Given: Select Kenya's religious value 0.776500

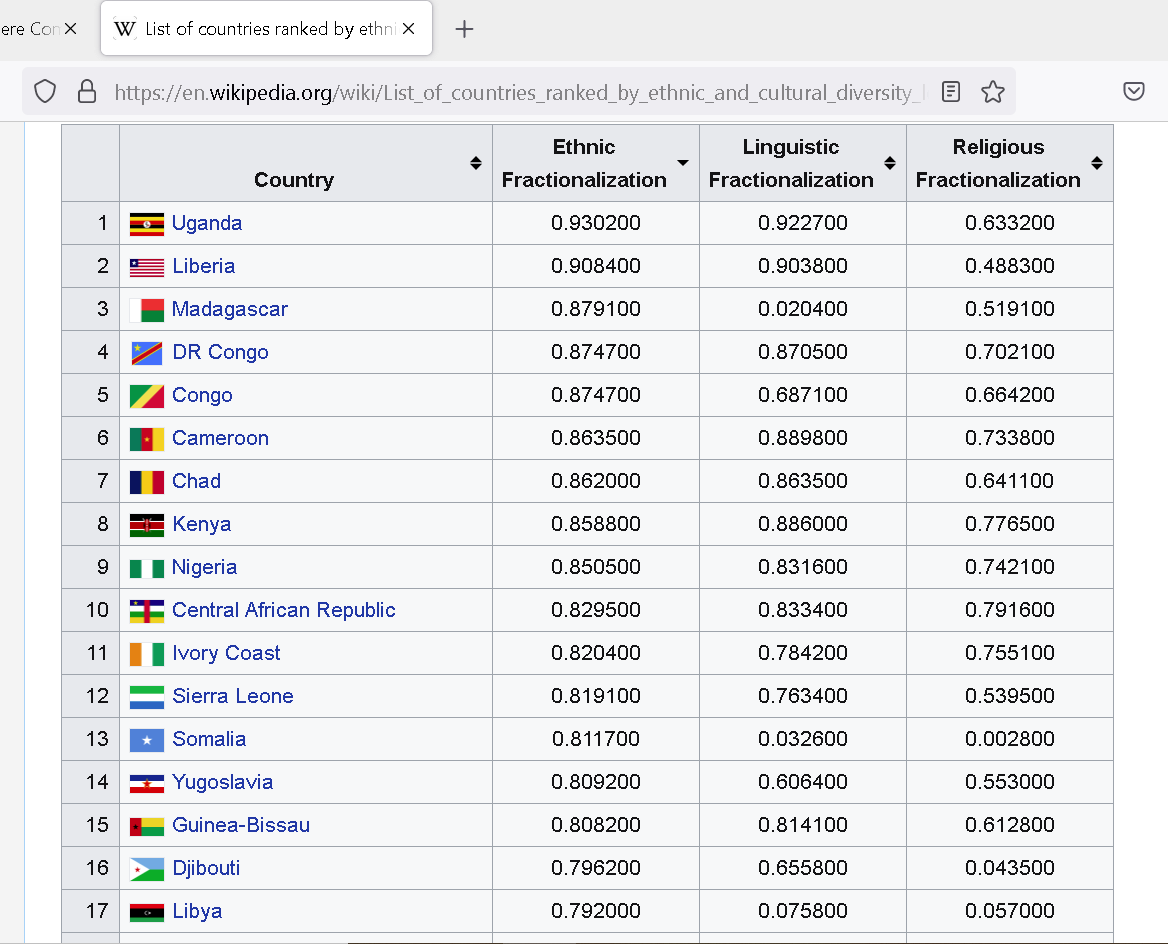Looking at the screenshot, I should pos(1010,525).
